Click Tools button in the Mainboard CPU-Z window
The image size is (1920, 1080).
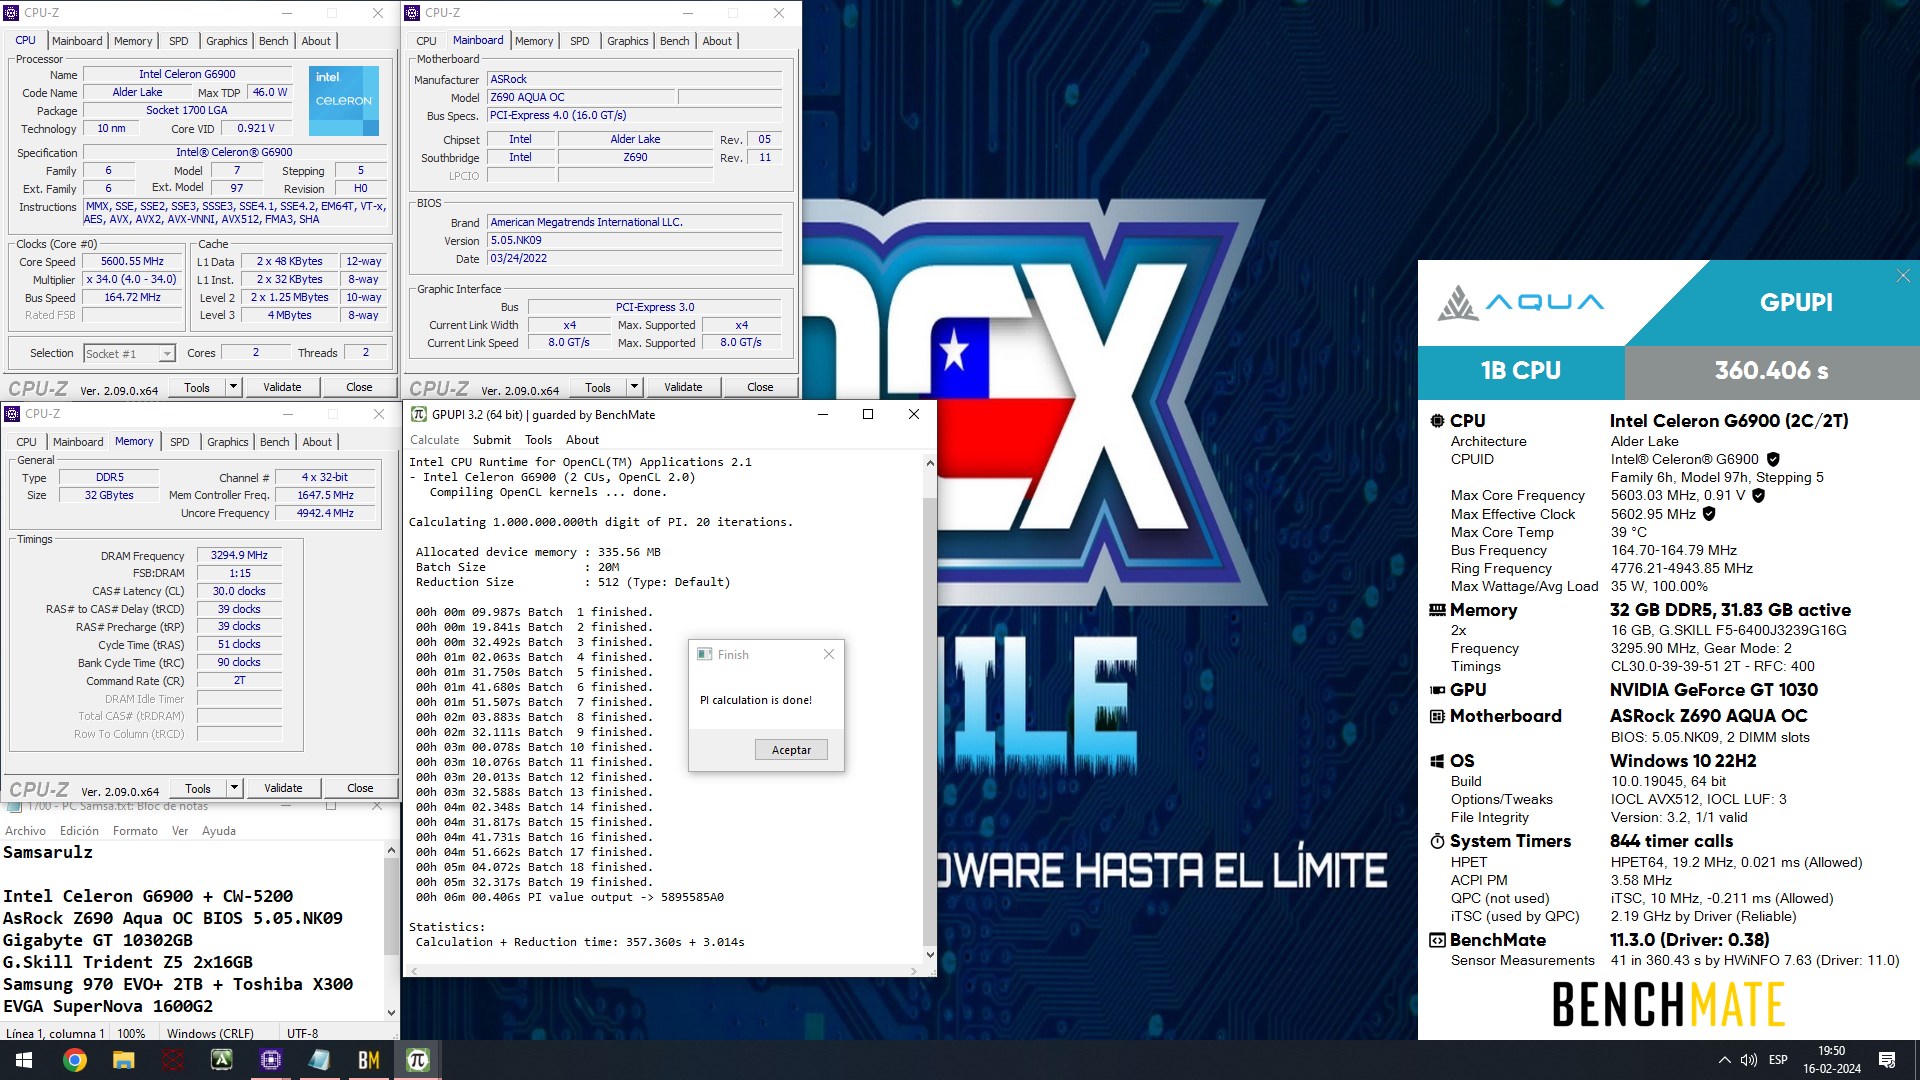pos(598,387)
